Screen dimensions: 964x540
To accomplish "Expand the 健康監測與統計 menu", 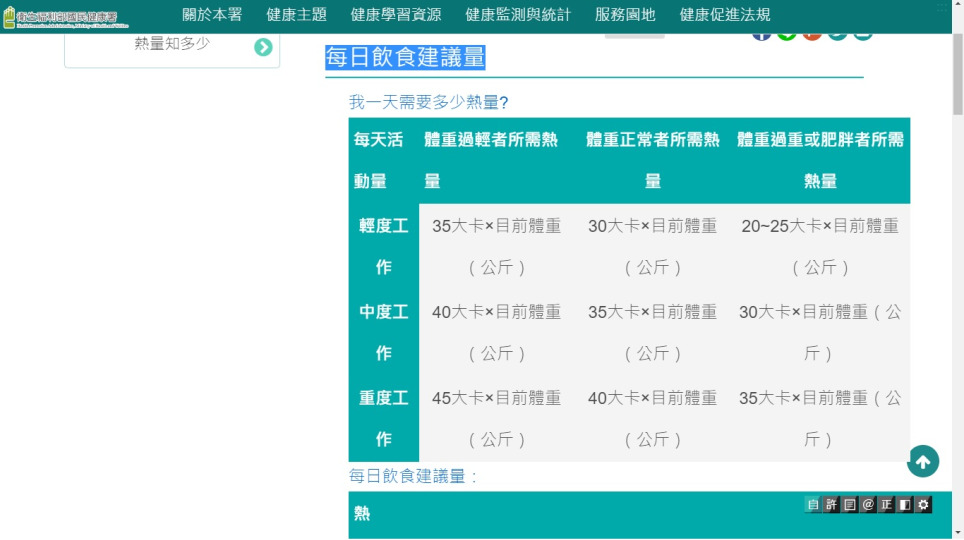I will [x=518, y=15].
